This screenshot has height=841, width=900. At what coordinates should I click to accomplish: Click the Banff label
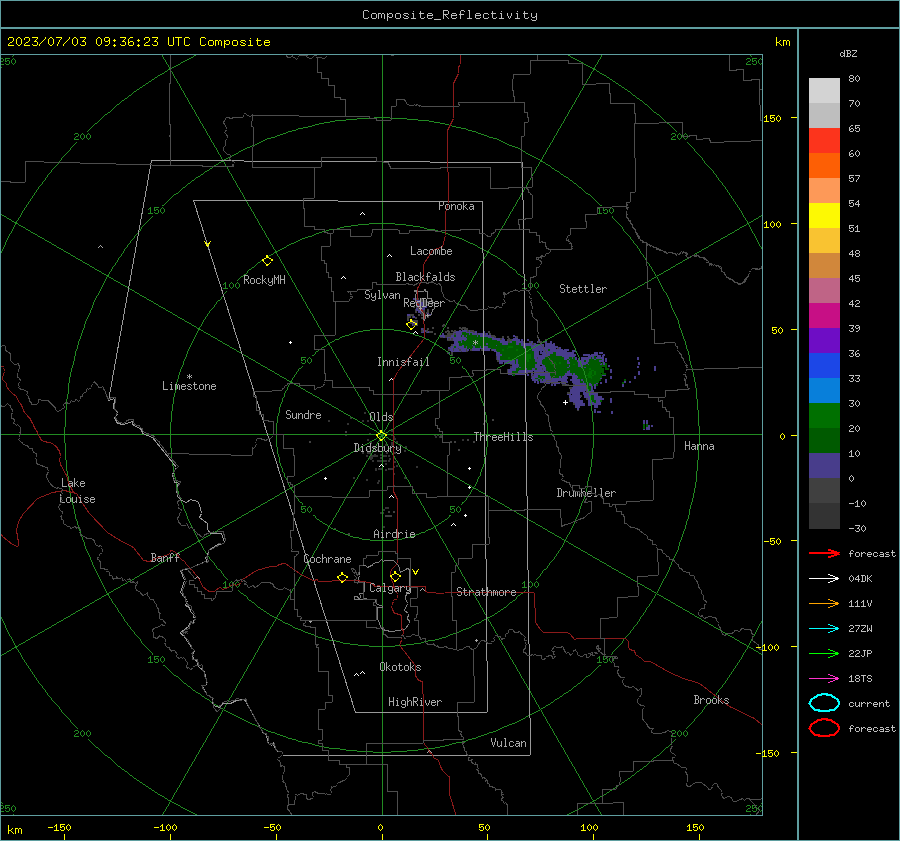tap(165, 557)
